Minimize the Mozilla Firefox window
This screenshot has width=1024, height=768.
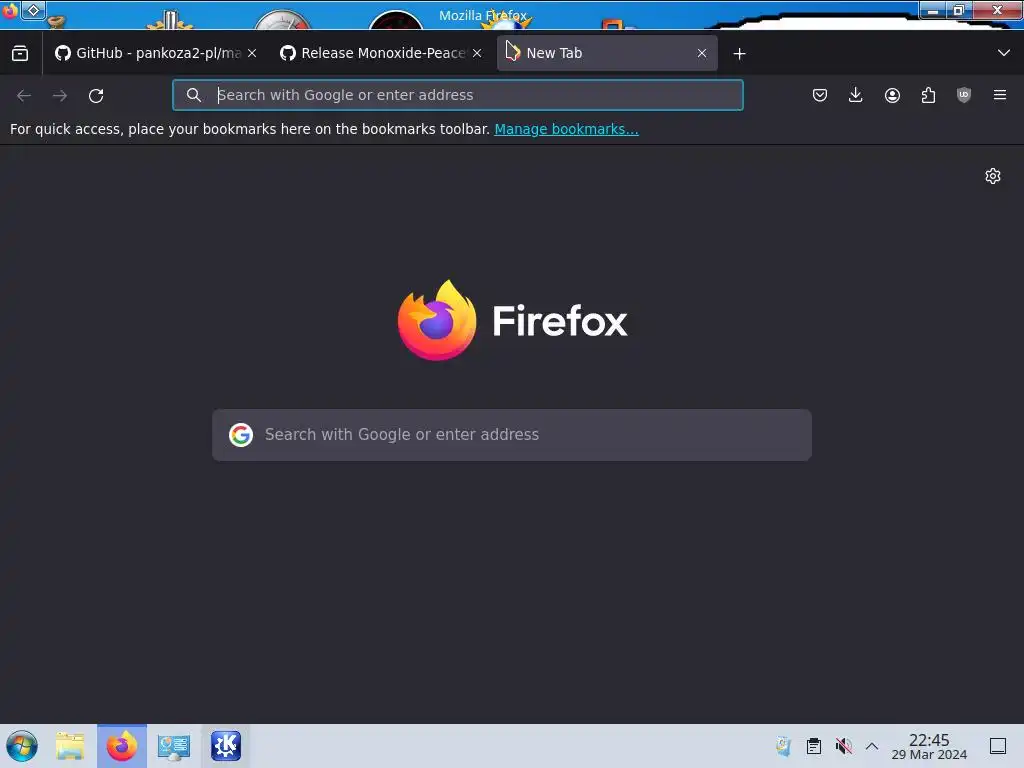pyautogui.click(x=933, y=10)
